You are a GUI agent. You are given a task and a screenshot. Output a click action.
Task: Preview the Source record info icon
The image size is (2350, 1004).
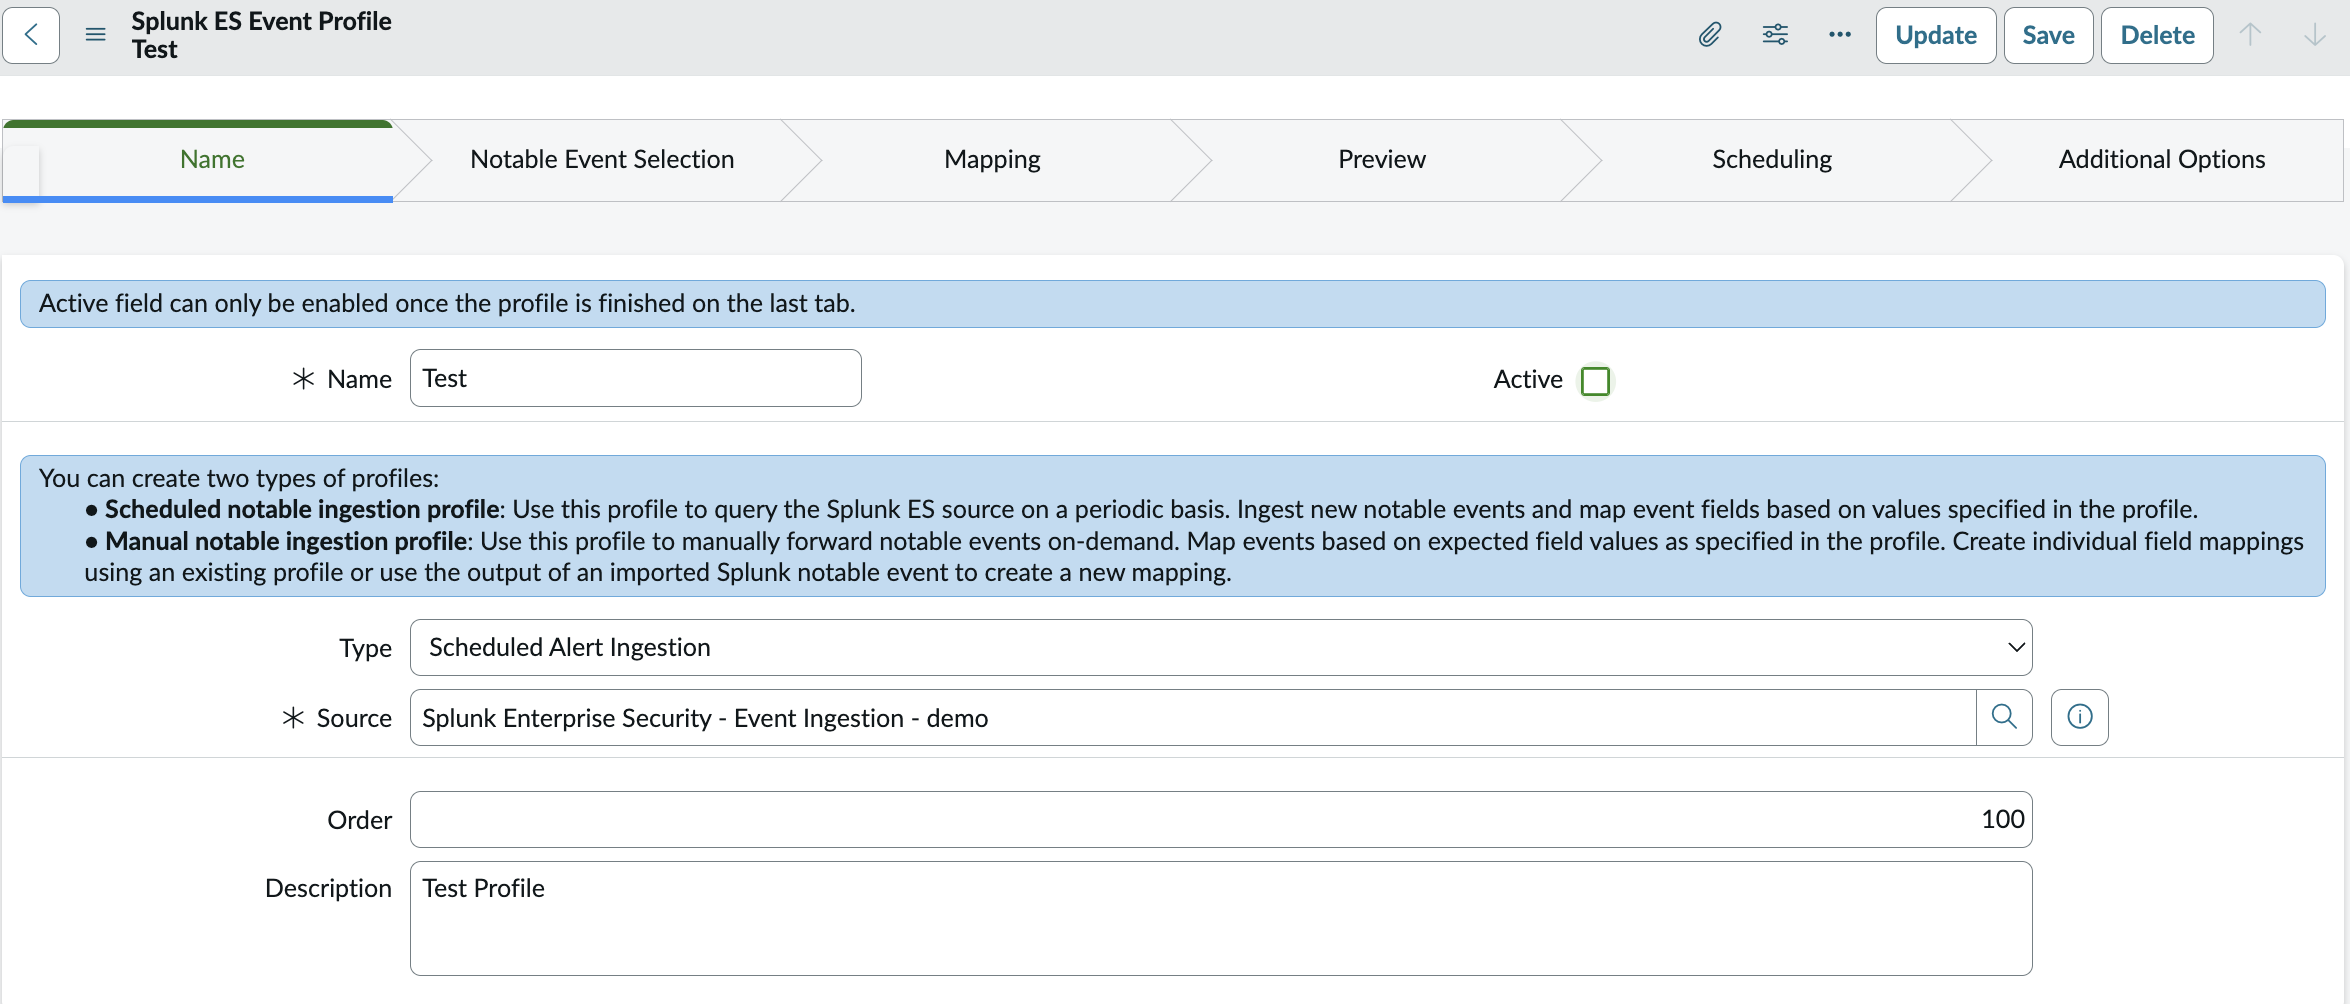[x=2080, y=717]
